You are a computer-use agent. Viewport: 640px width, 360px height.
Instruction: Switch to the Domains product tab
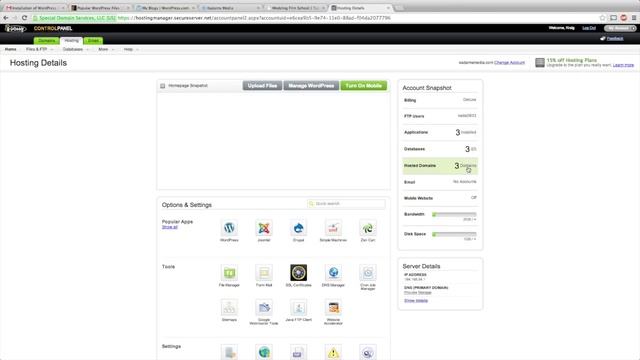pos(47,40)
